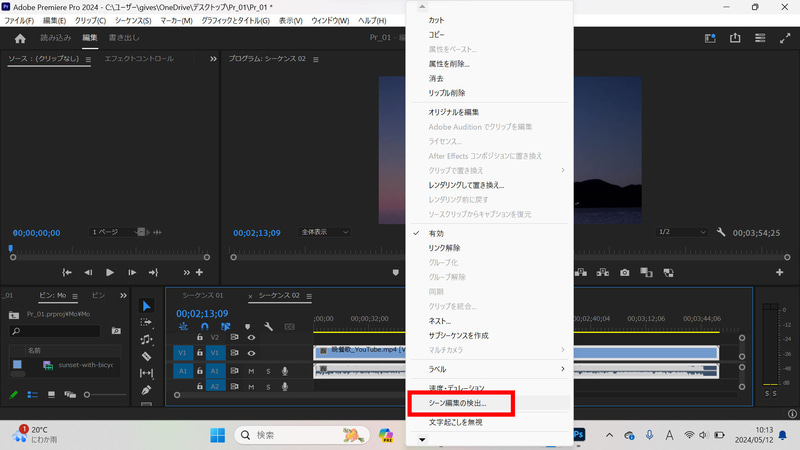Toggle Snap in Timeline magnet
Screen dimensions: 800x450
click(x=205, y=327)
